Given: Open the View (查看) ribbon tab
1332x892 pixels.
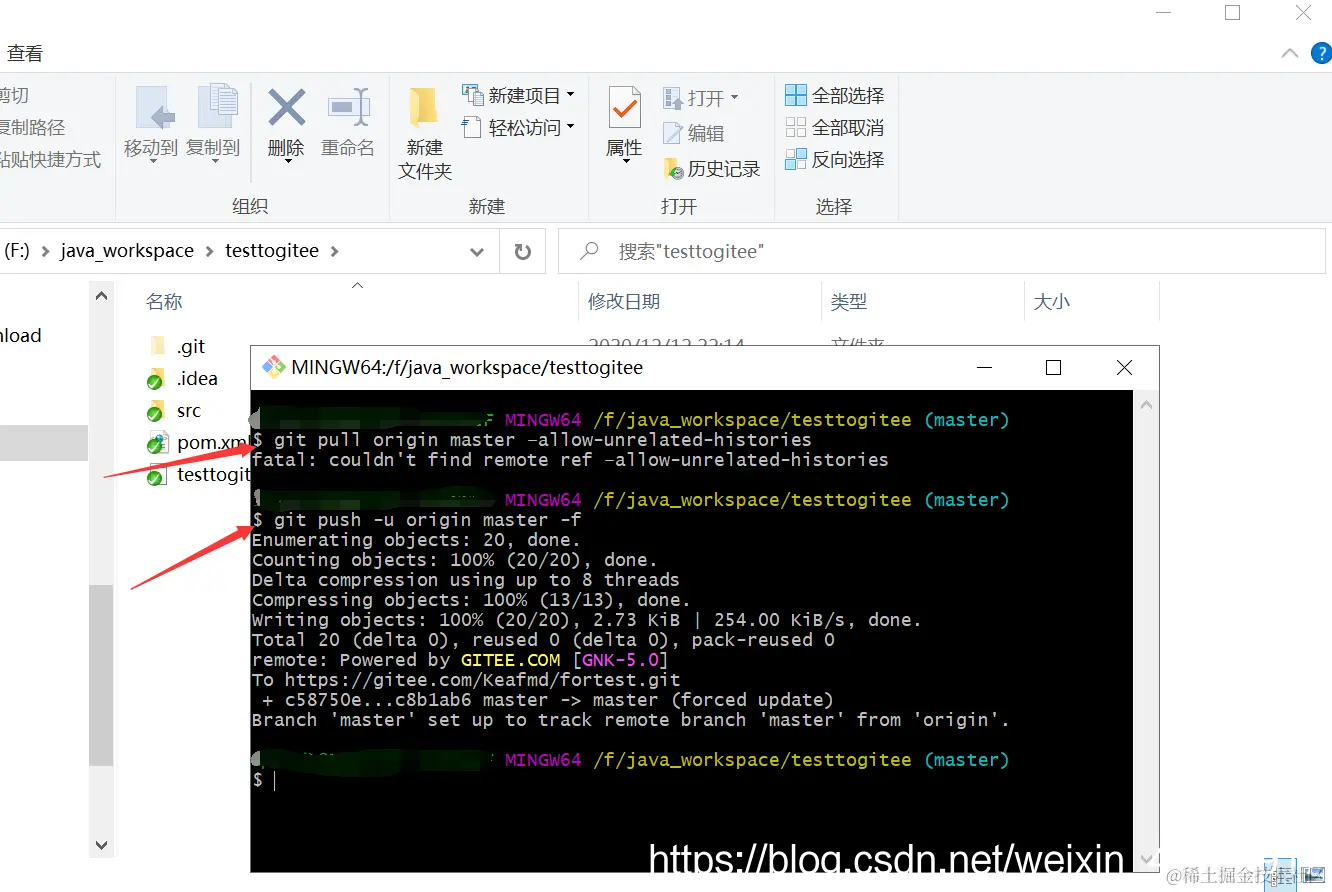Looking at the screenshot, I should (25, 53).
